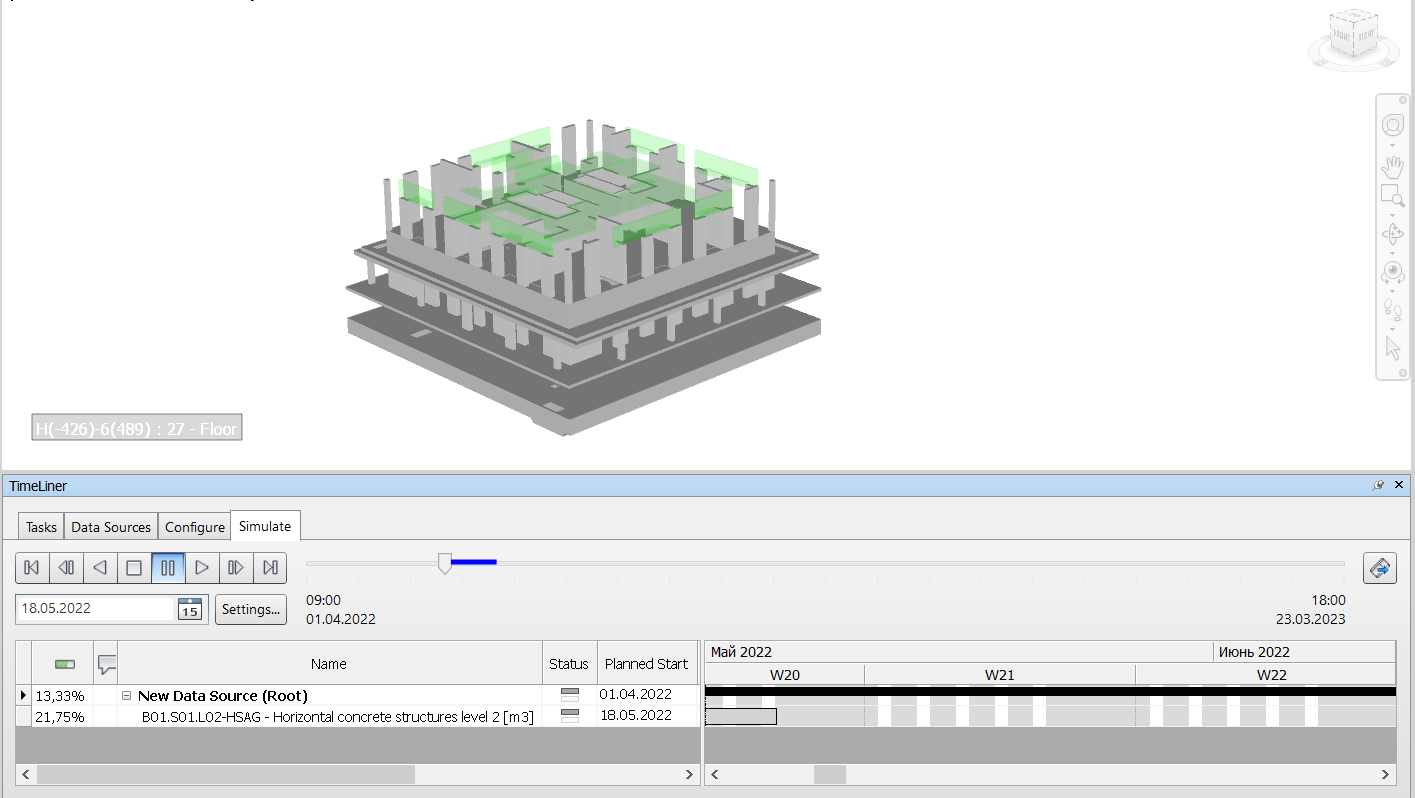Expand the Walk tool dropdown arrow

pyautogui.click(x=1393, y=327)
